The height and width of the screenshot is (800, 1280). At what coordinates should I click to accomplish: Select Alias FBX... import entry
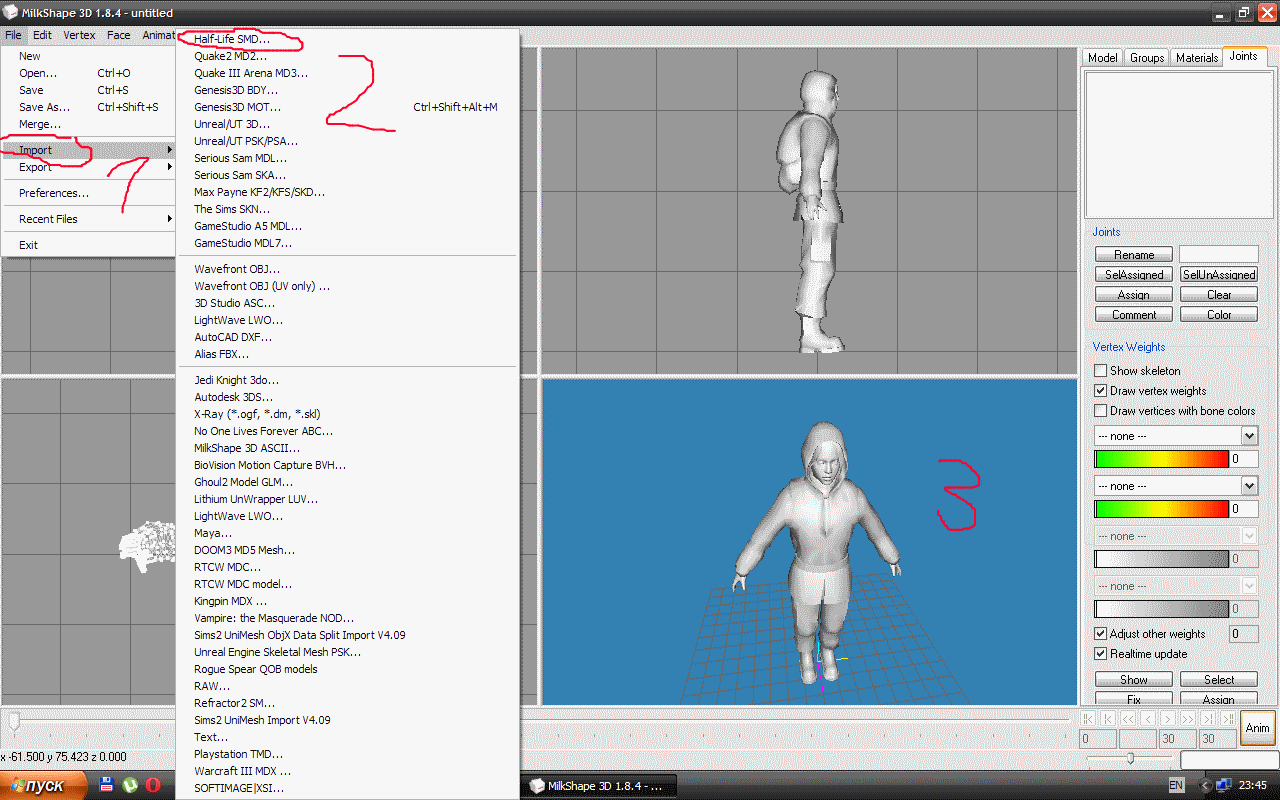pyautogui.click(x=347, y=354)
